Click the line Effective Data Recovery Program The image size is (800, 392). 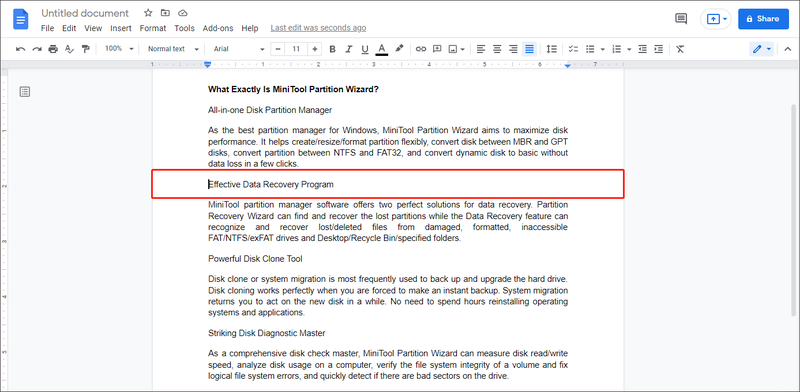point(270,184)
